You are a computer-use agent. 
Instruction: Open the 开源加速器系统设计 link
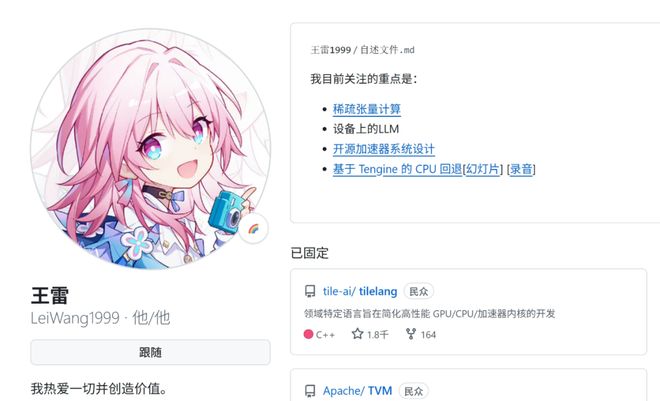(x=383, y=149)
